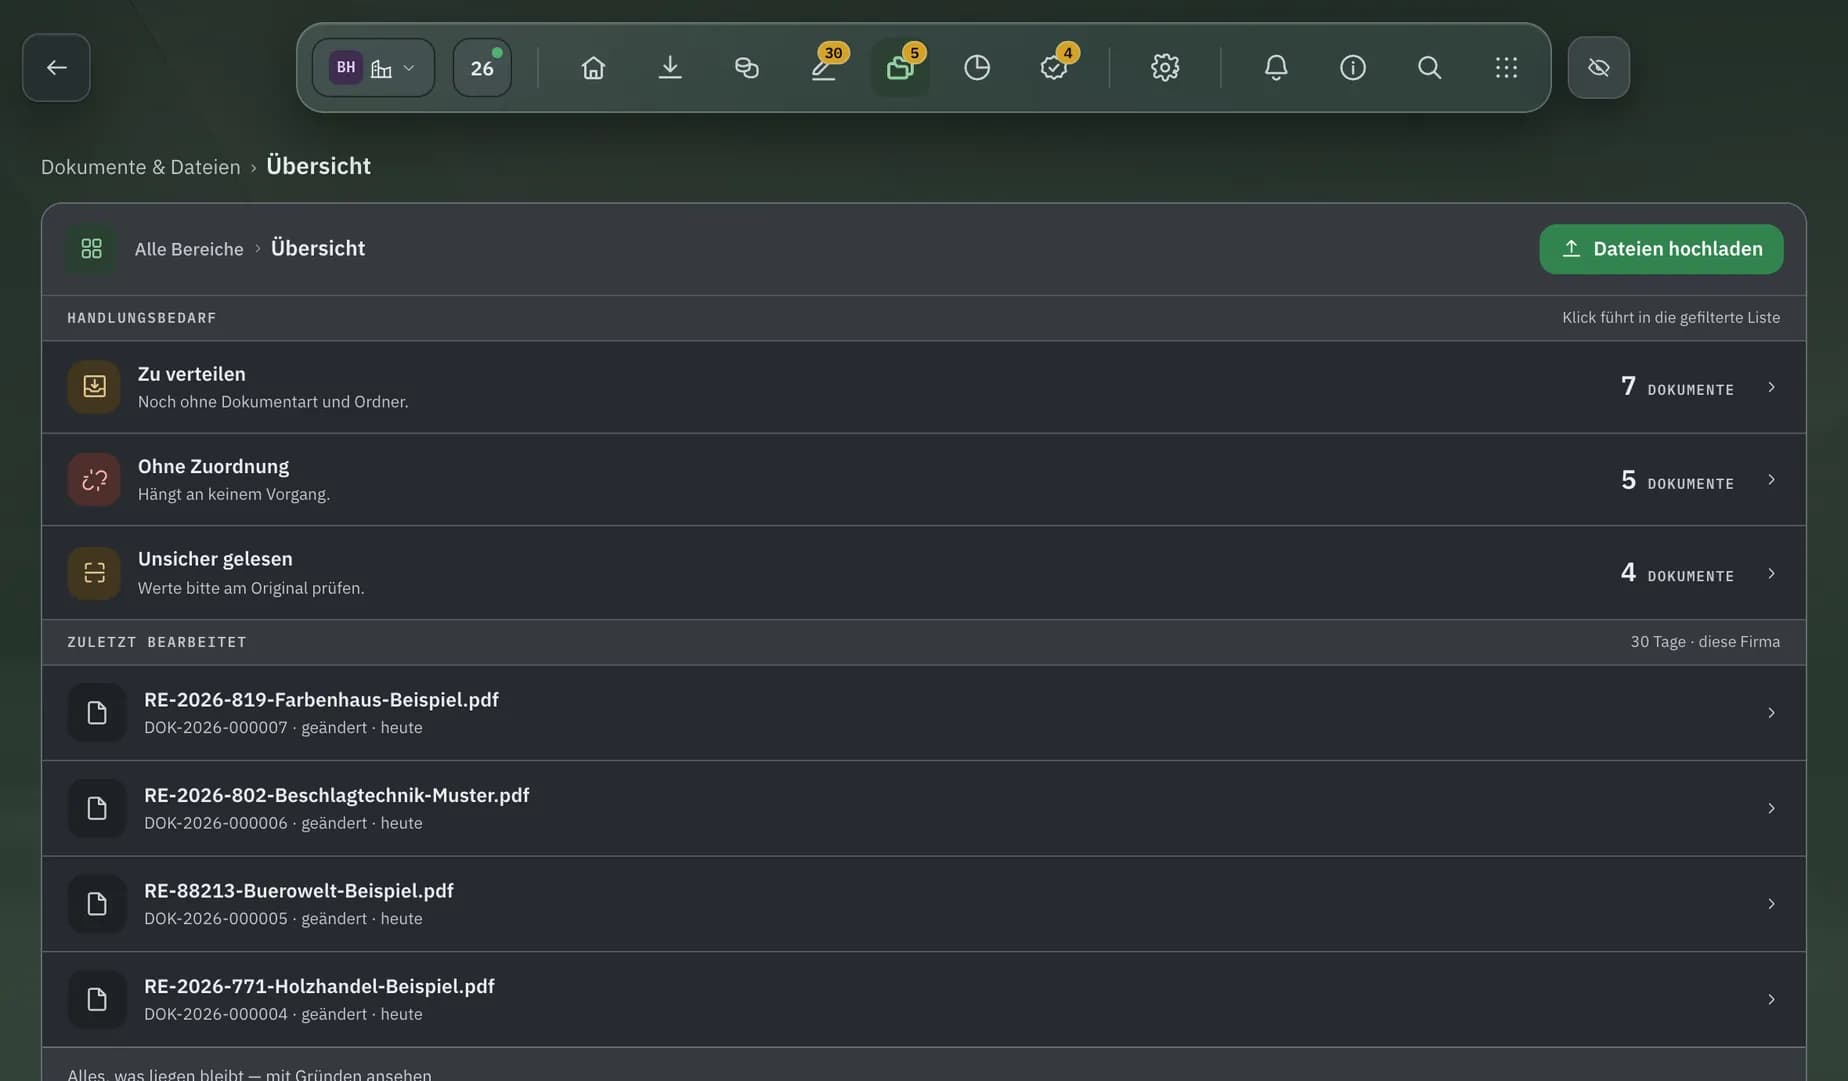Click chevron on the Holzhandel document row

point(1771,999)
